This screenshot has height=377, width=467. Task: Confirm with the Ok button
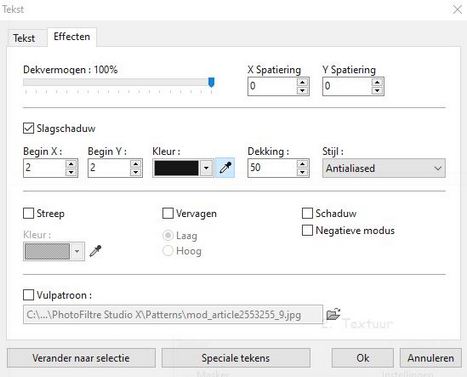[x=363, y=358]
